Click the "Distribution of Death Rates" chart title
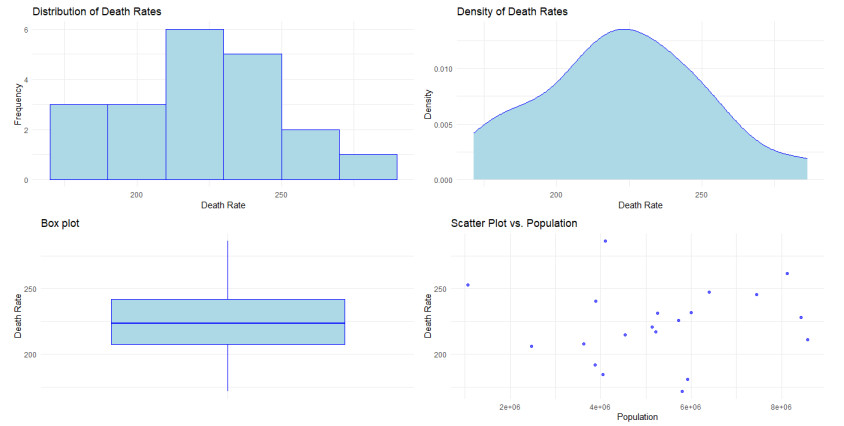Viewport: 844px width, 426px height. [x=96, y=11]
